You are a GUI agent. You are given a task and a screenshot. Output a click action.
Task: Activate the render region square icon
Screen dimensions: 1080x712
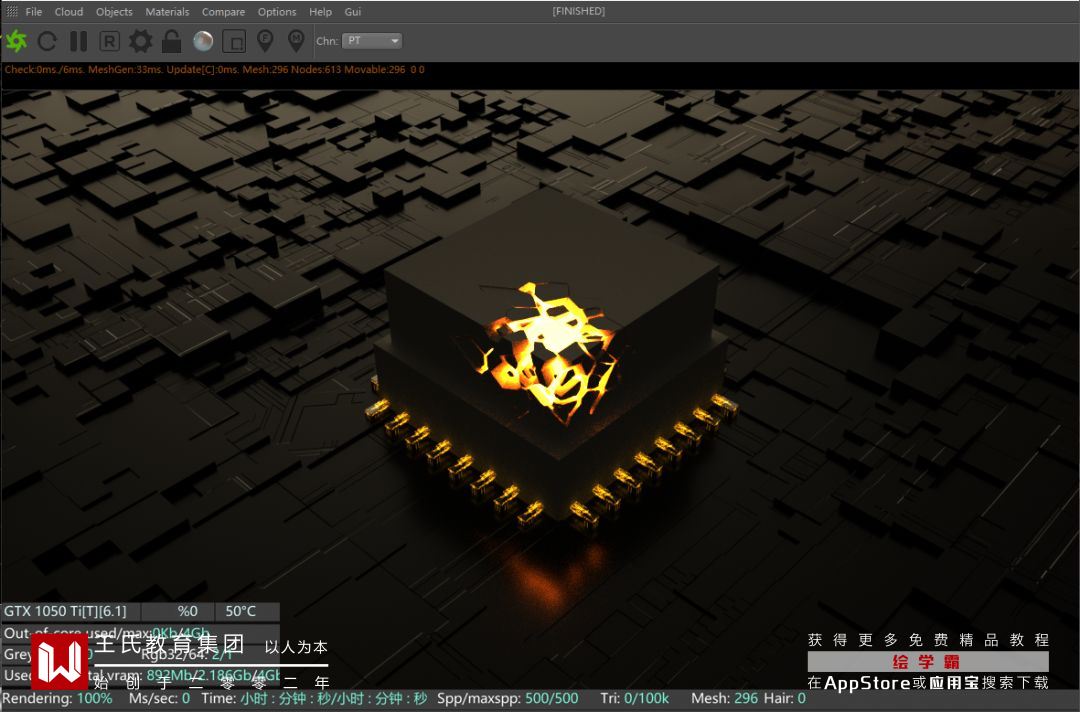234,41
